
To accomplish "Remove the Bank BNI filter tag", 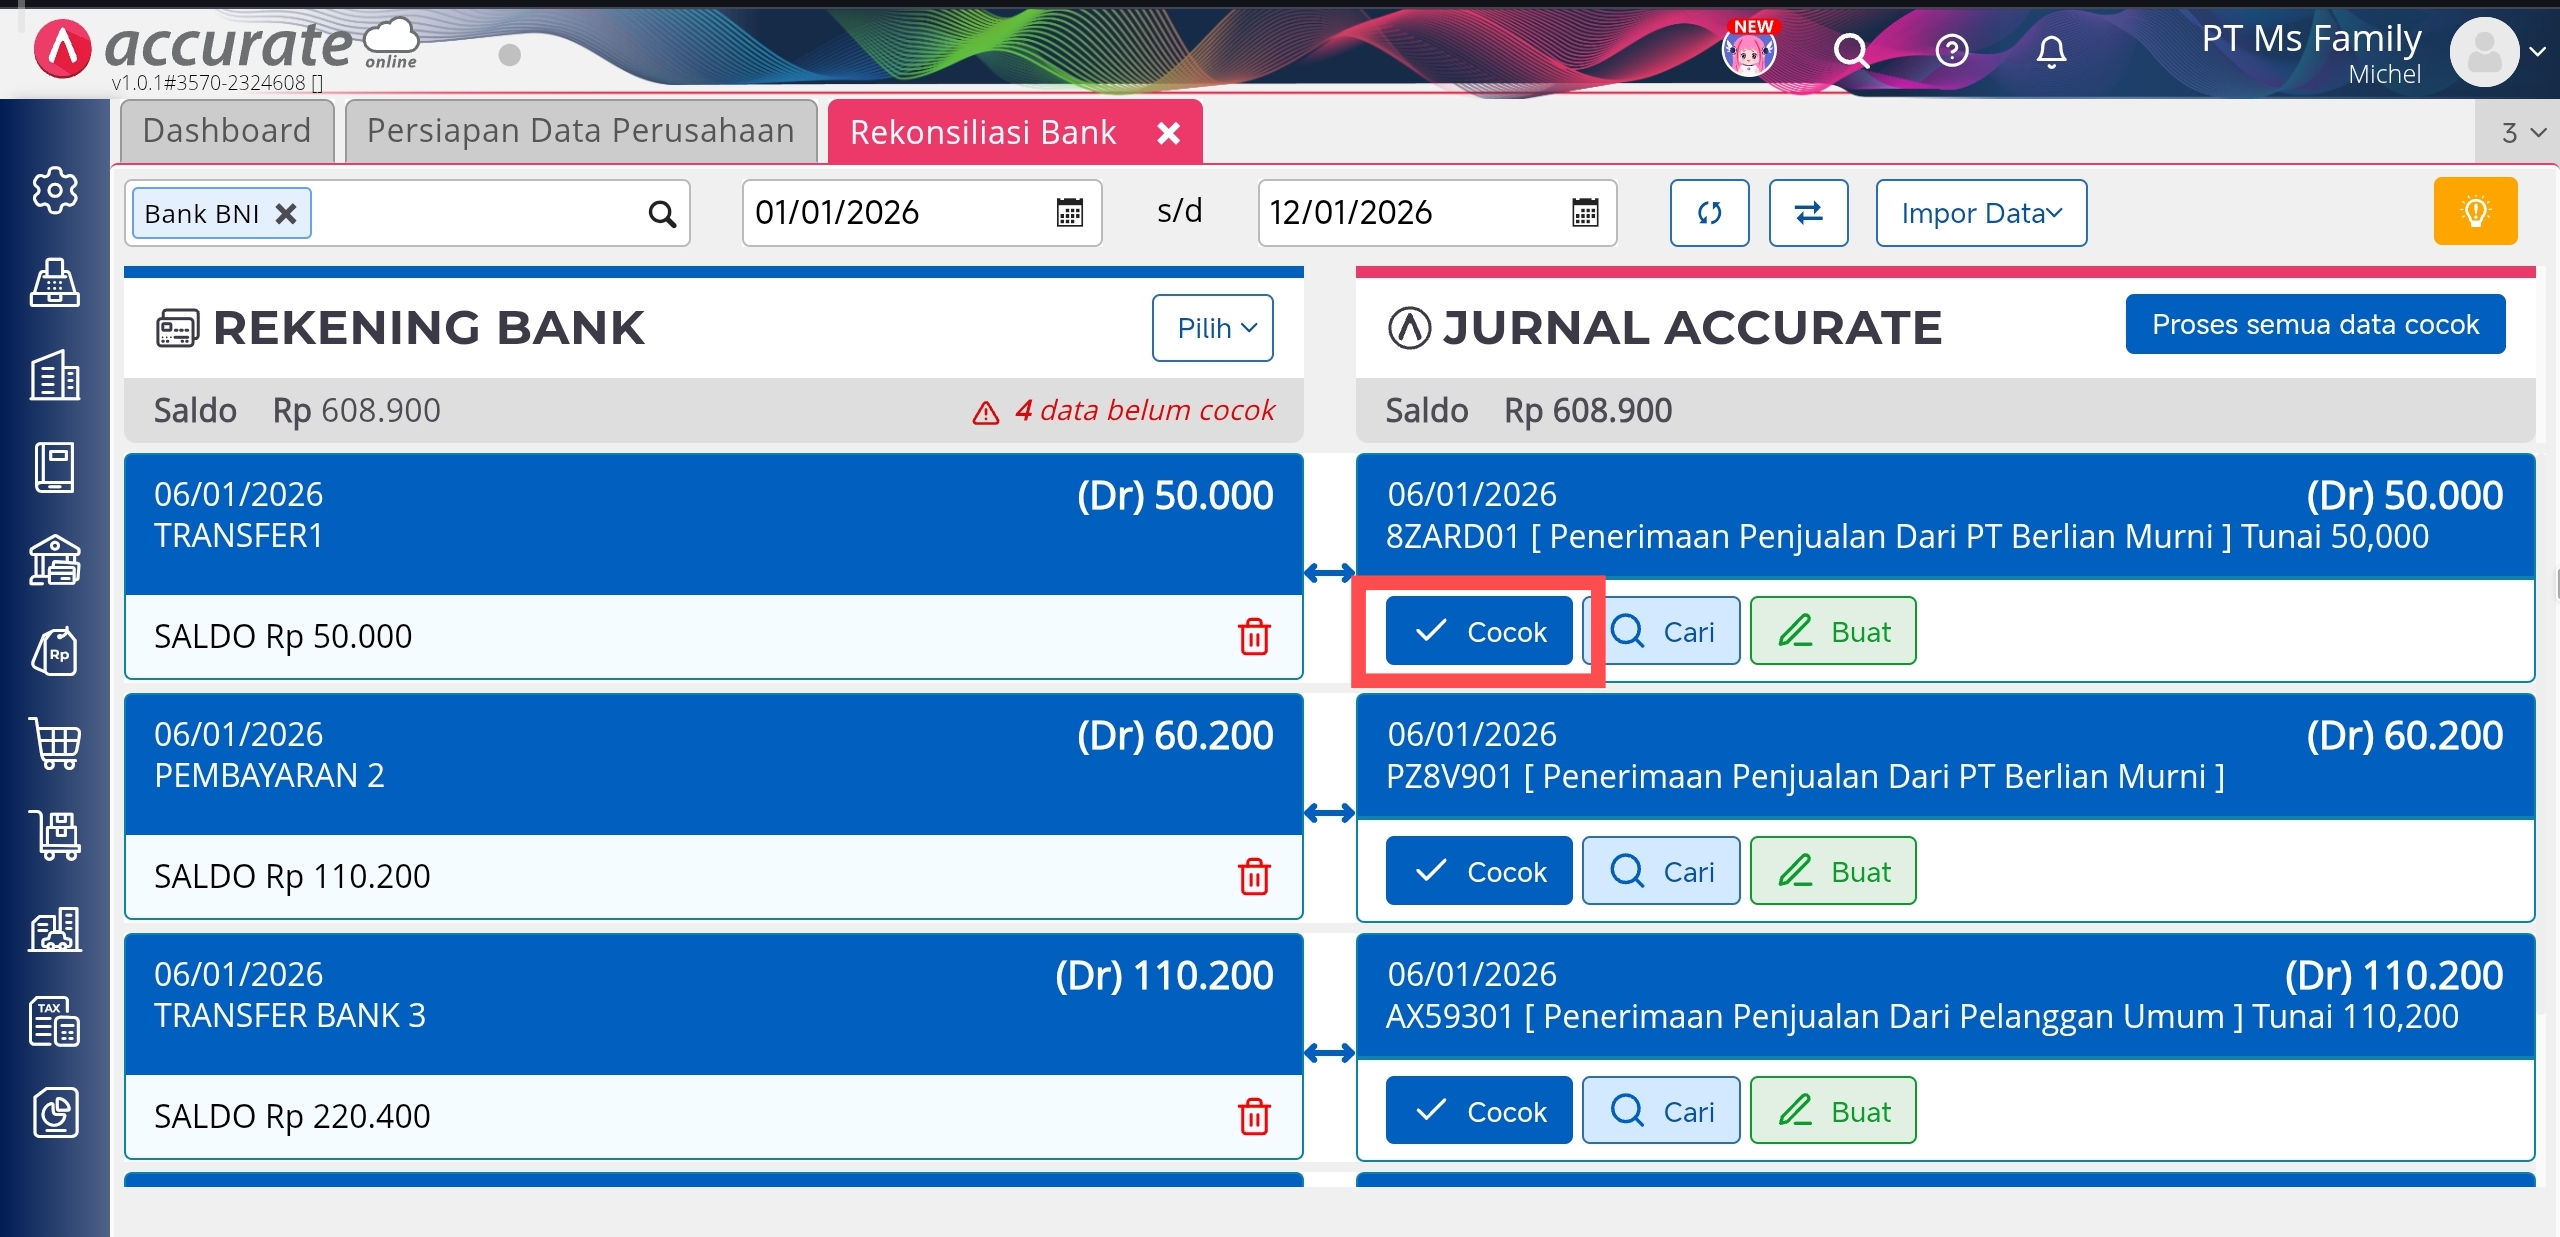I will tap(286, 213).
